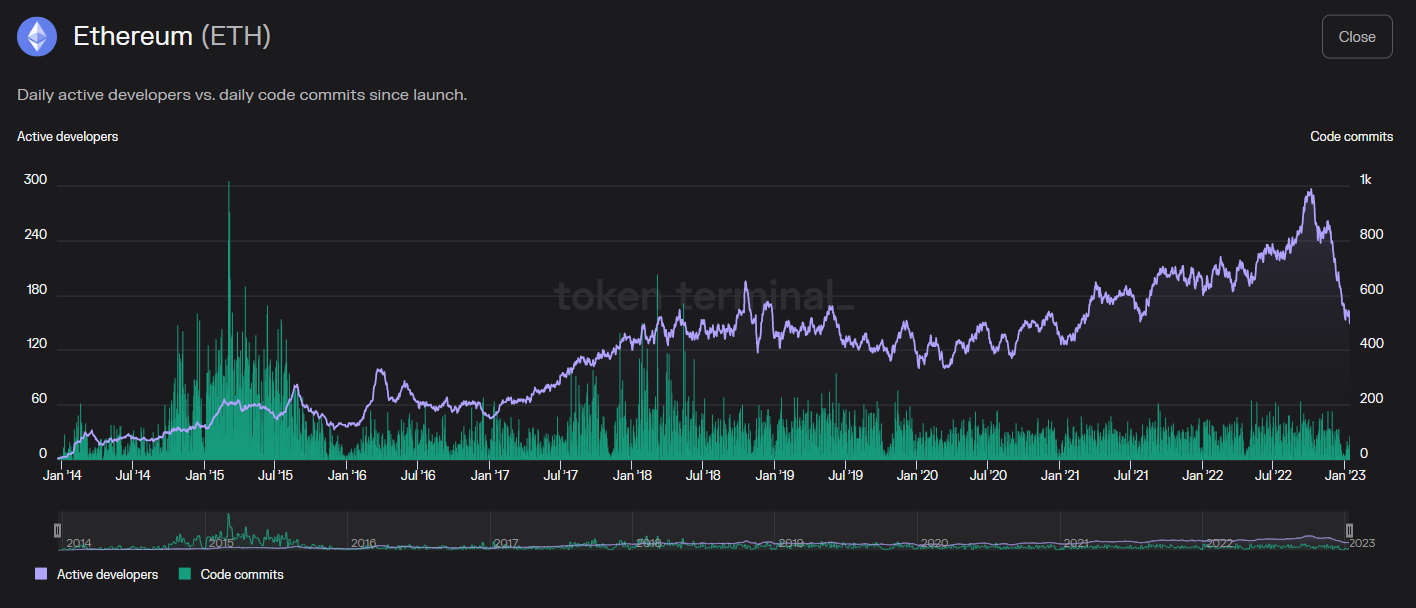Click the 2018 region in the overview navigator
This screenshot has width=1416, height=608.
click(648, 543)
